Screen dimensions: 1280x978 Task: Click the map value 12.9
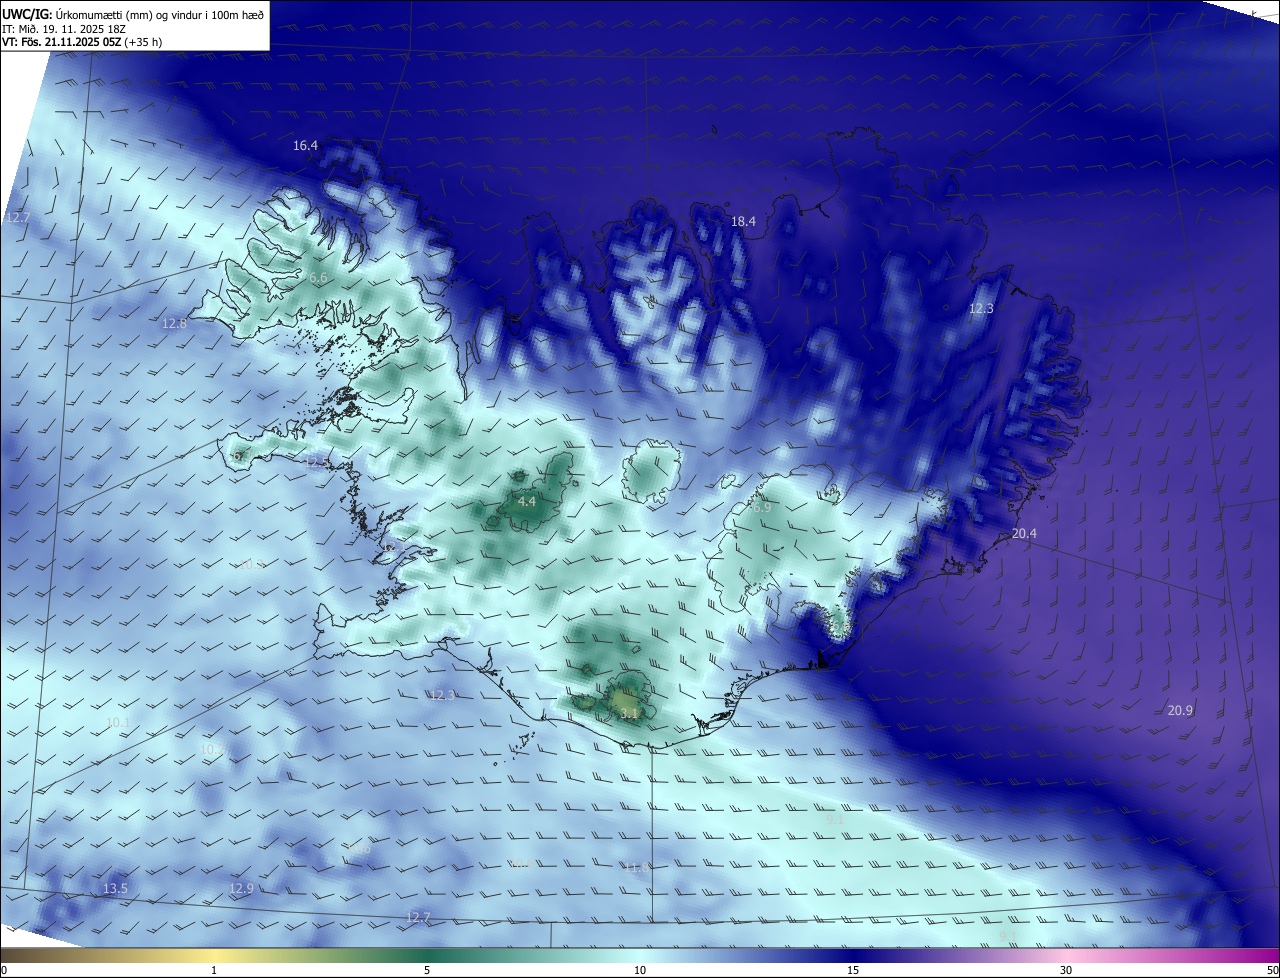(241, 889)
